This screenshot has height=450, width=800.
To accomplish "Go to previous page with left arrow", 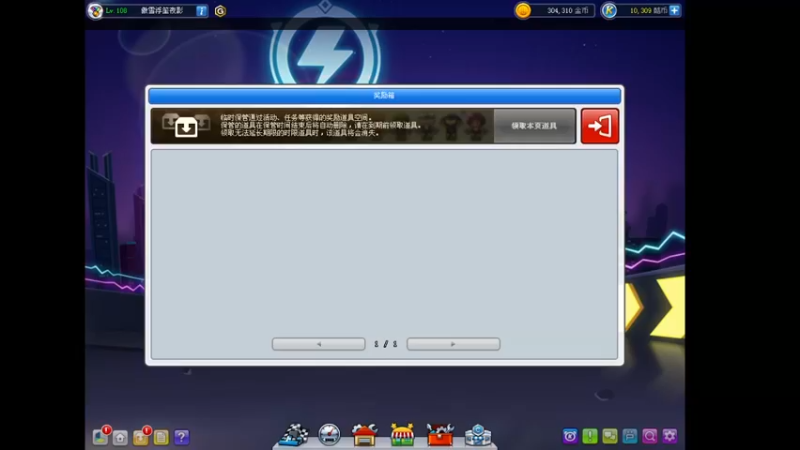I will [x=318, y=344].
